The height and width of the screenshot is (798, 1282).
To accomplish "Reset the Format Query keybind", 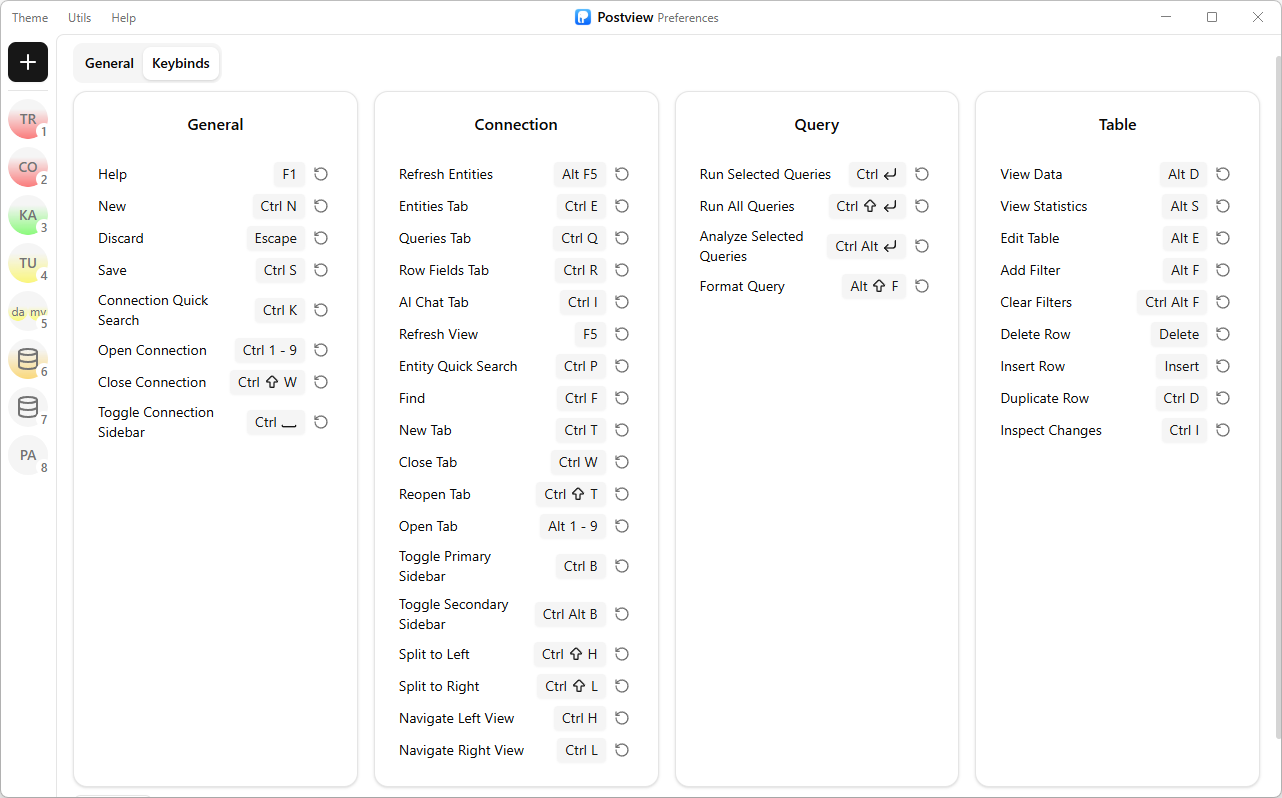I will pos(922,286).
